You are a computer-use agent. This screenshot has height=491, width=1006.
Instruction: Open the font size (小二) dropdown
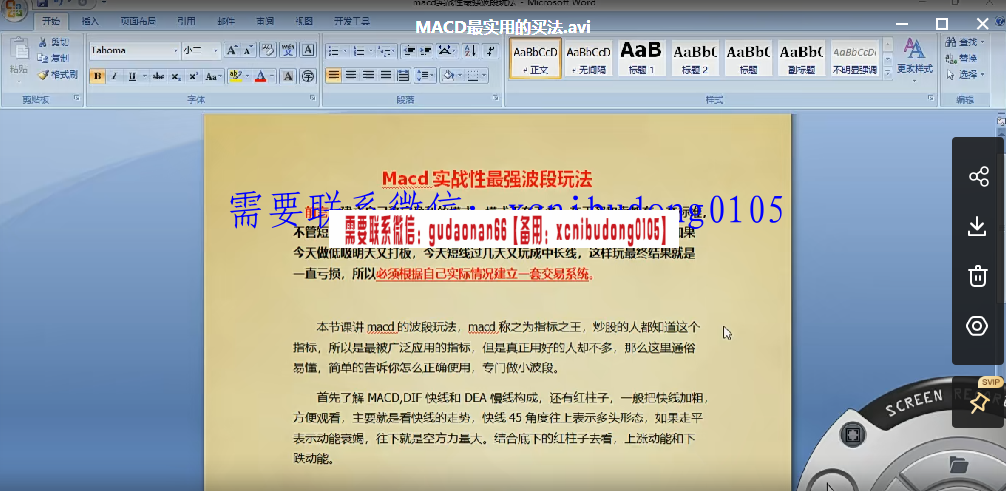tap(216, 50)
